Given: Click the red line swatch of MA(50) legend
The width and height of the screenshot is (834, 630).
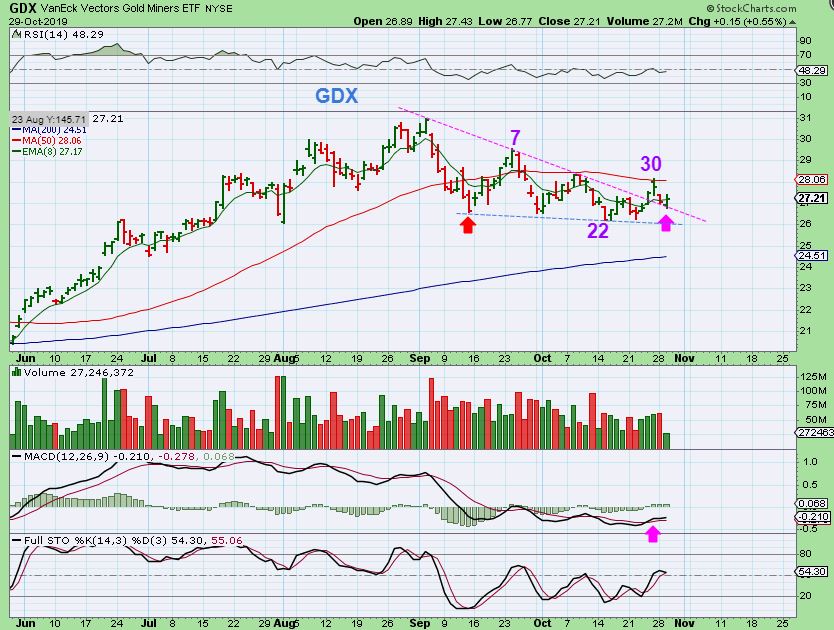Looking at the screenshot, I should pyautogui.click(x=16, y=141).
